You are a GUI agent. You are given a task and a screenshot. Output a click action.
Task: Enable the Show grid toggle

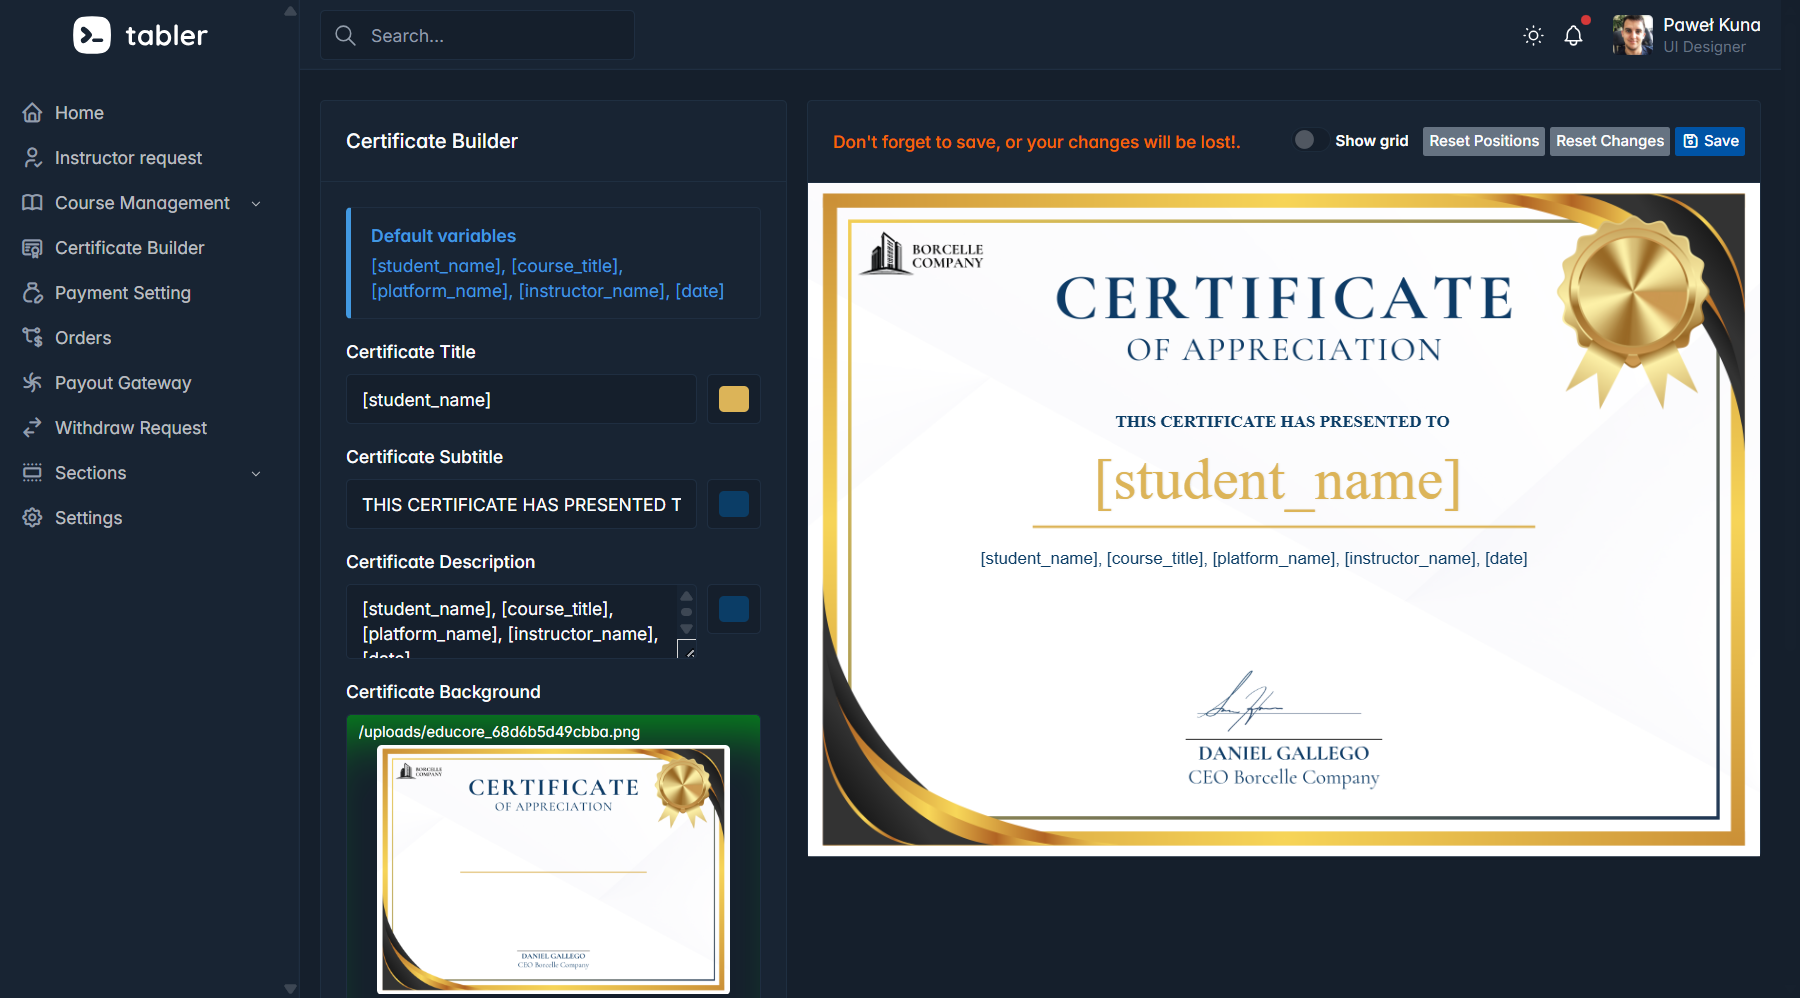pos(1309,141)
